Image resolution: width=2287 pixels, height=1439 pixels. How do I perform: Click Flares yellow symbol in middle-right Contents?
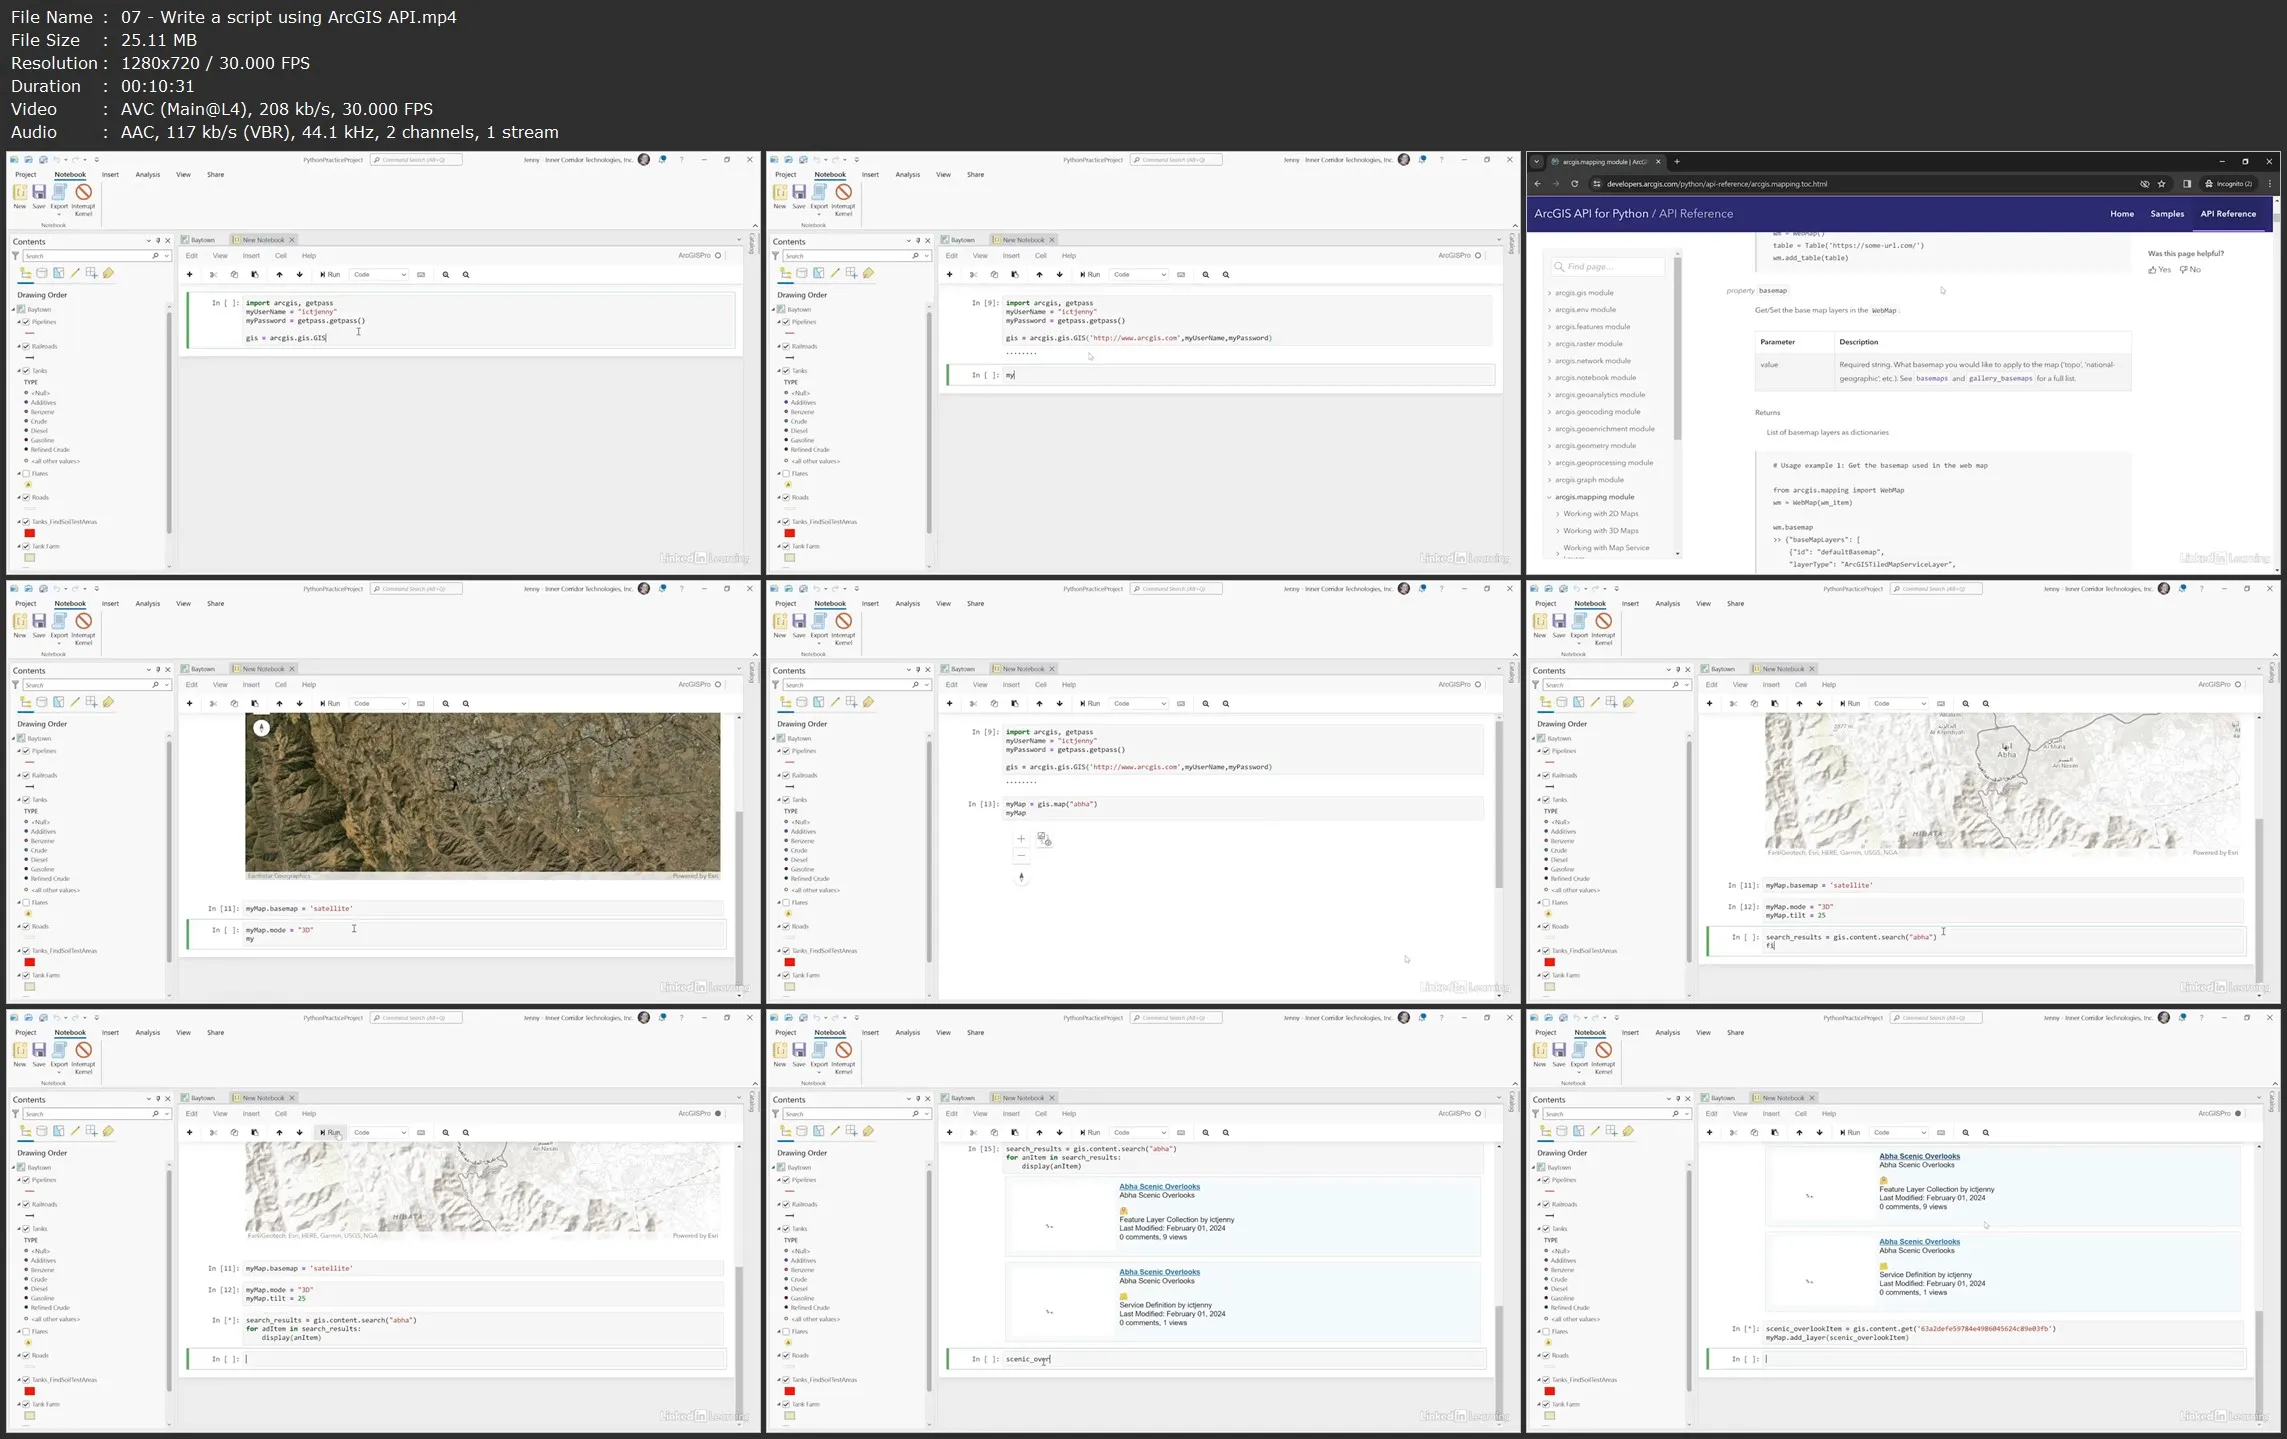click(x=1548, y=914)
